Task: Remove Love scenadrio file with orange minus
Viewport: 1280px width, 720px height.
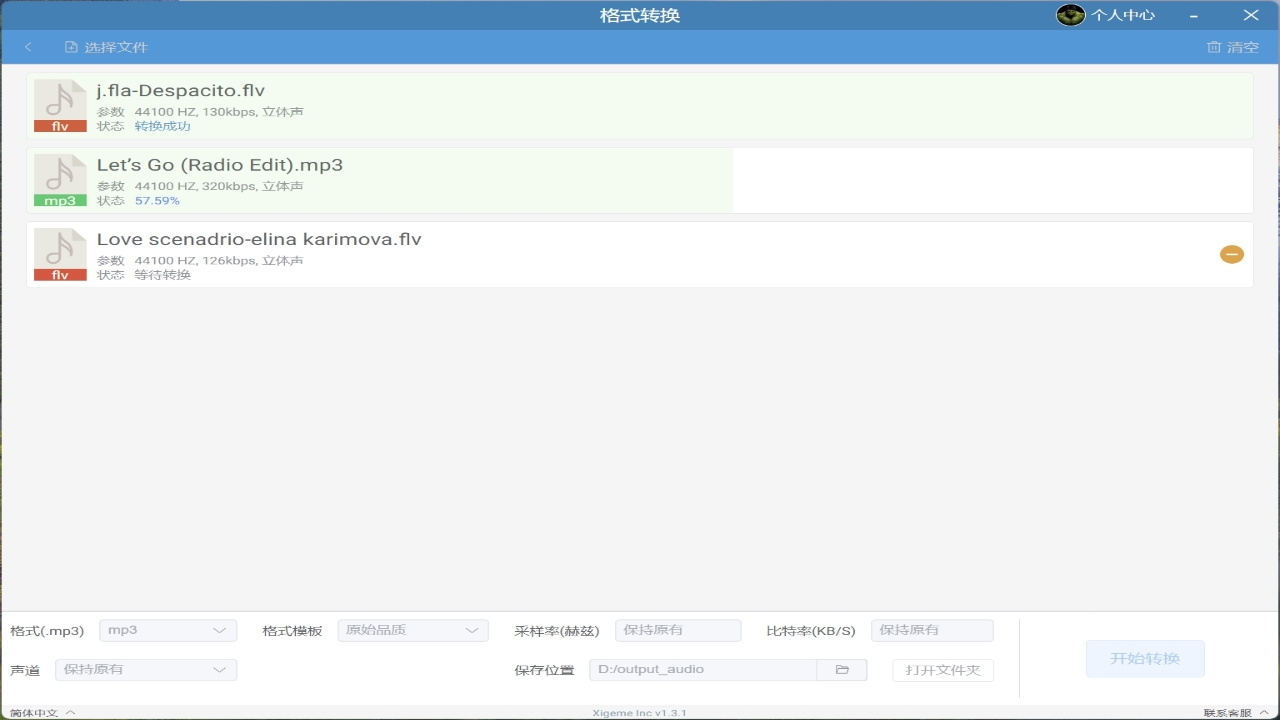Action: (x=1231, y=254)
